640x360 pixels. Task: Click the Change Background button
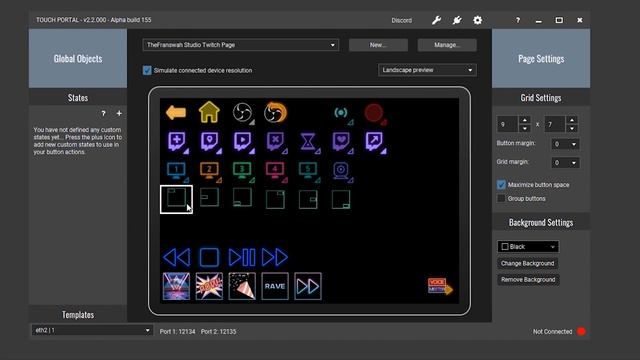pyautogui.click(x=528, y=263)
